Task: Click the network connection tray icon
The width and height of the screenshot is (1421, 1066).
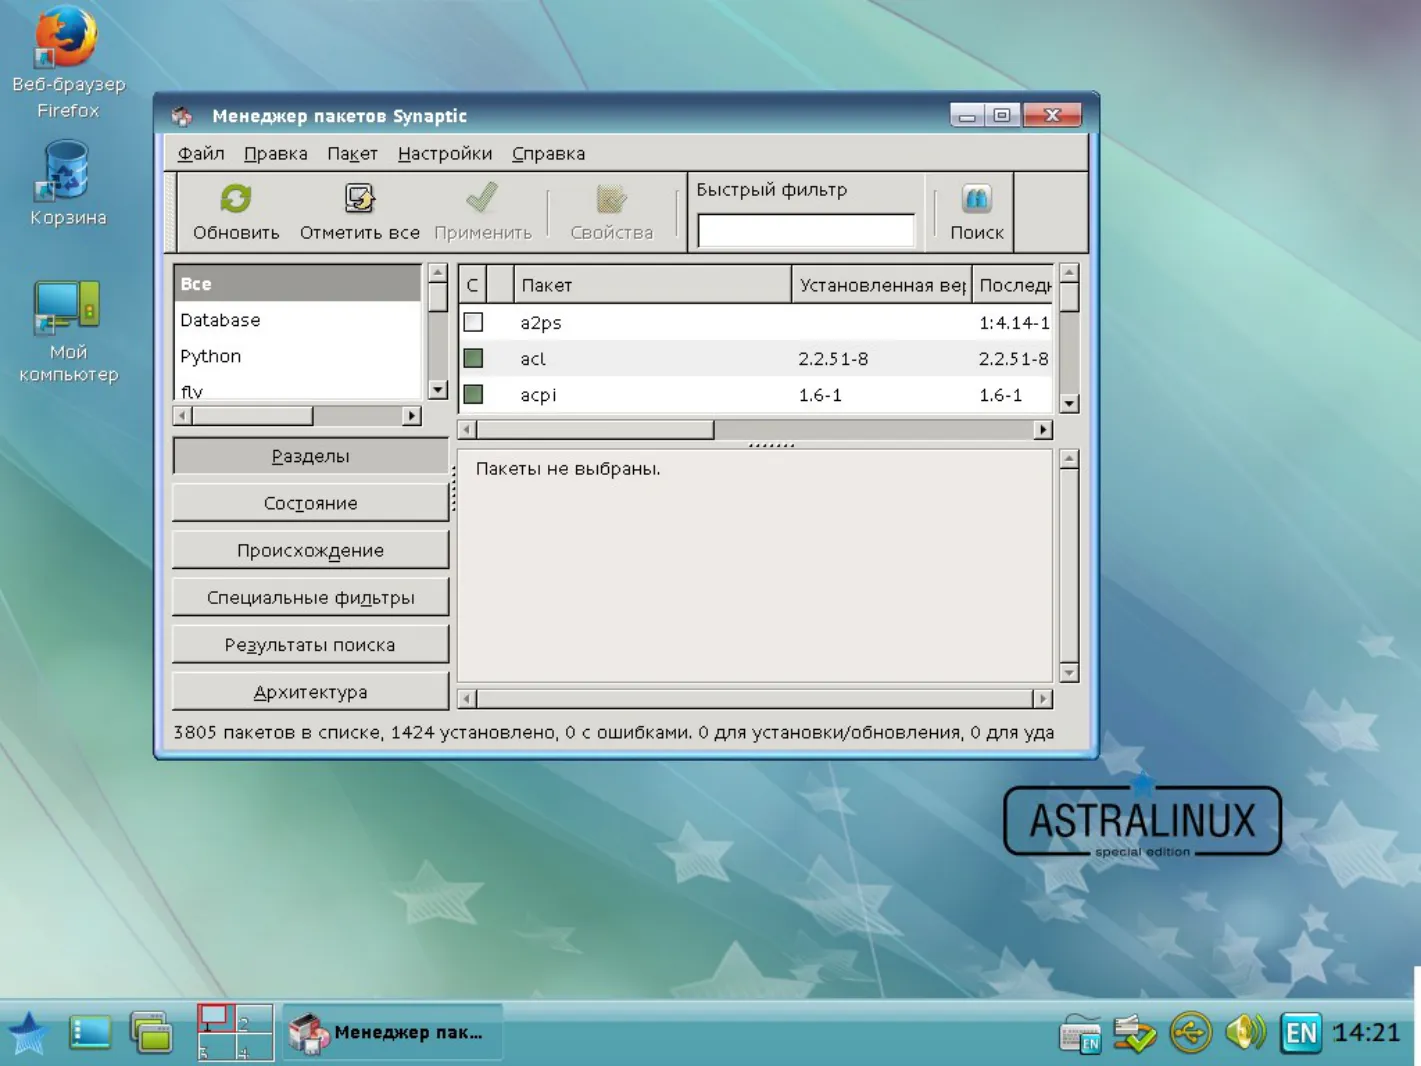Action: [x=1191, y=1033]
